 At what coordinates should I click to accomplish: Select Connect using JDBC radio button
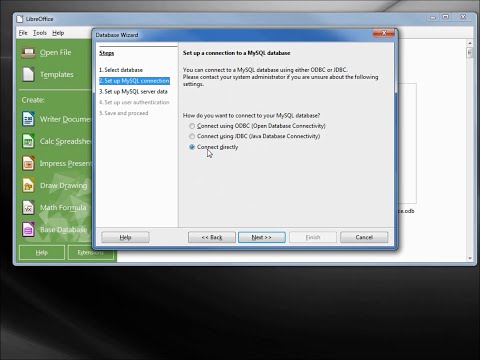pos(192,136)
